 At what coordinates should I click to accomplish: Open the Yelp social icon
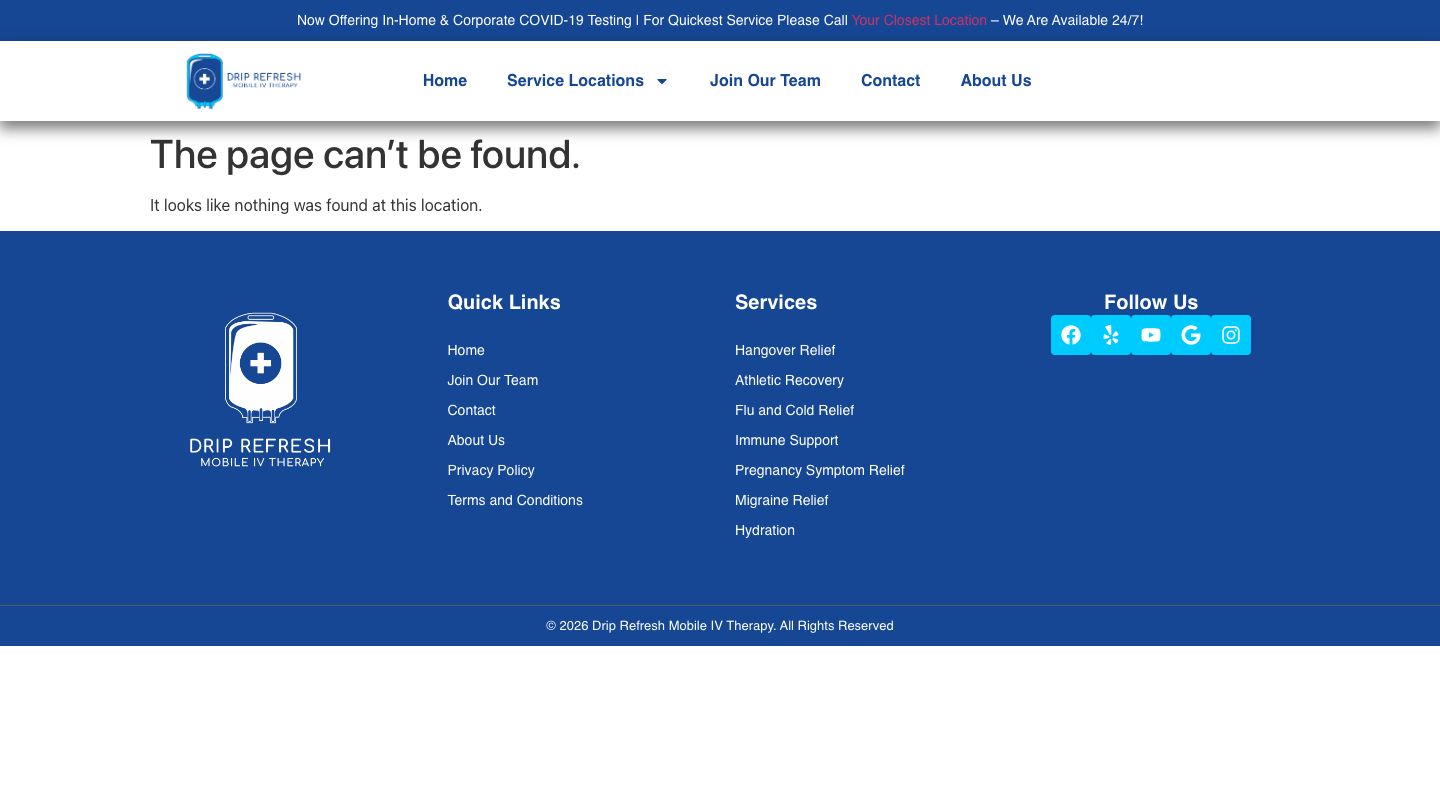[1110, 335]
